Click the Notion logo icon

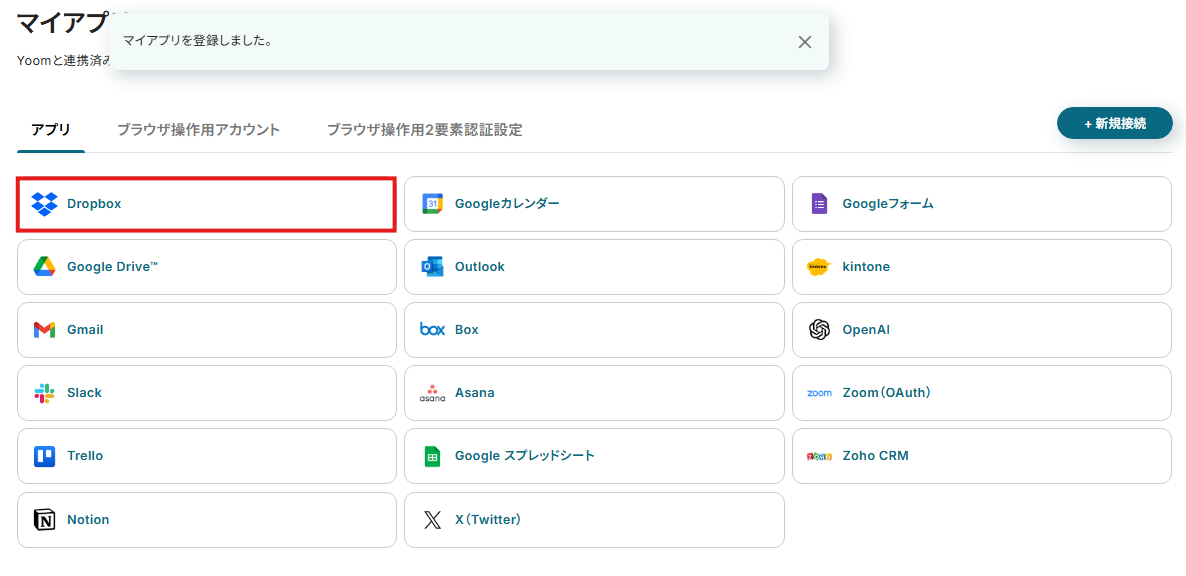pyautogui.click(x=44, y=520)
